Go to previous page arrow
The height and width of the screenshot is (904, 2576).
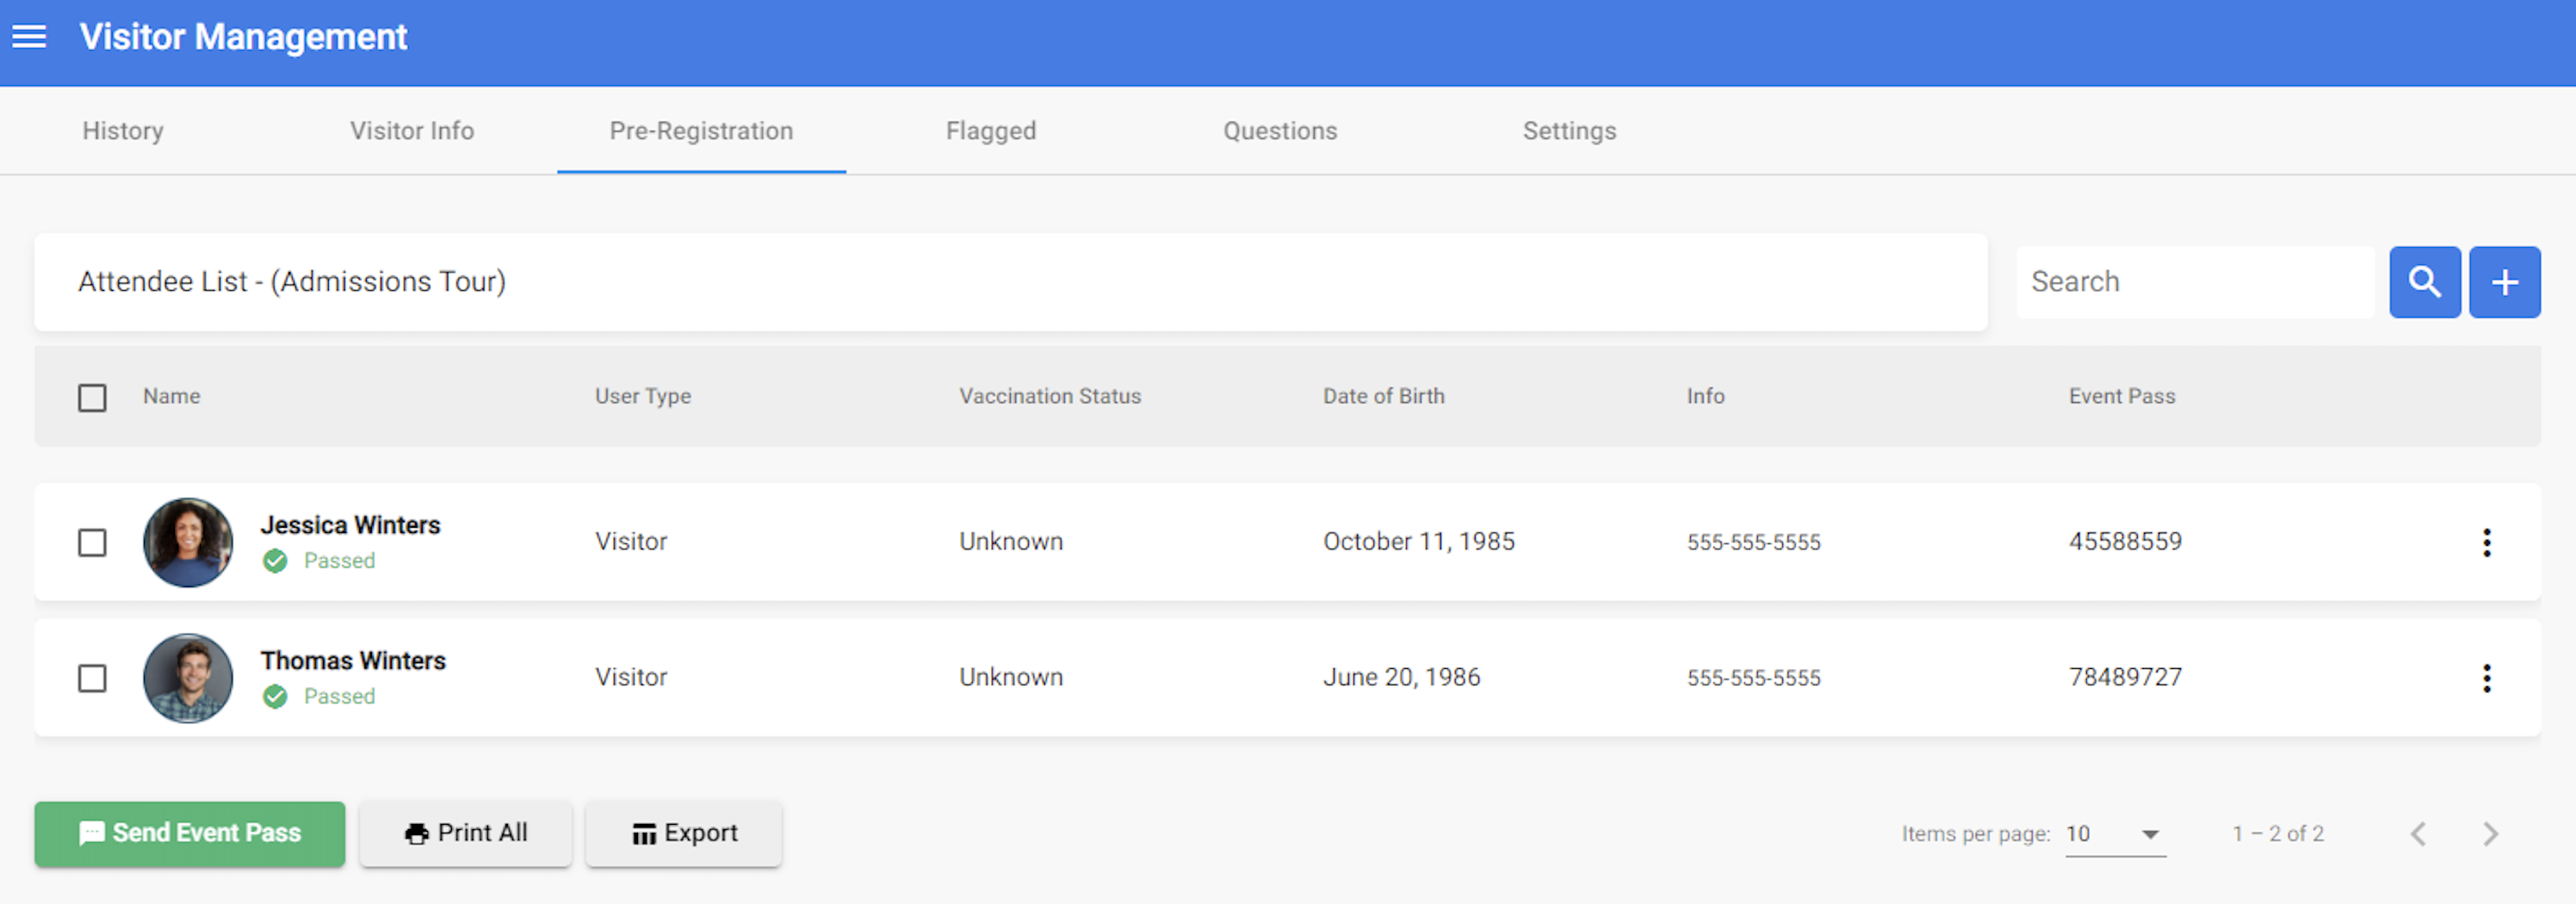pos(2418,834)
